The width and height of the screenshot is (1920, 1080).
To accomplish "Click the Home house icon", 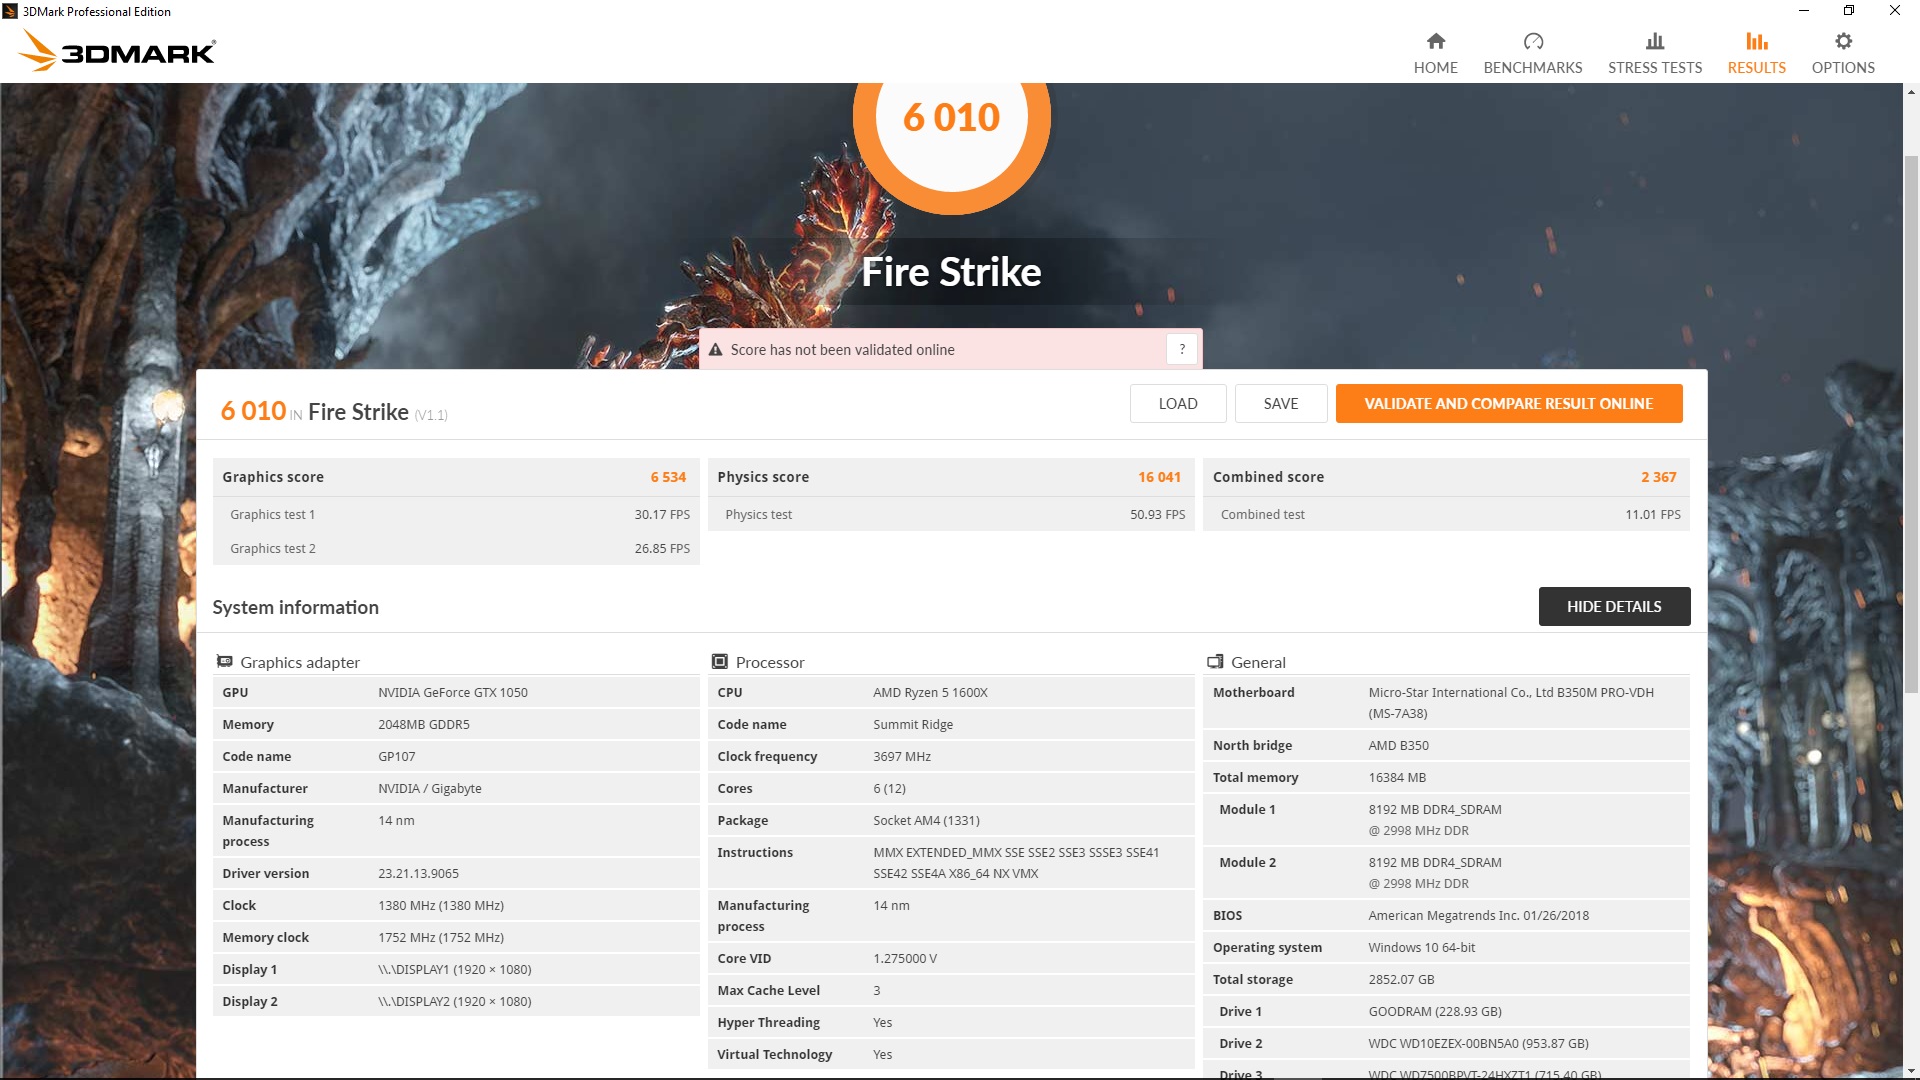I will point(1435,41).
